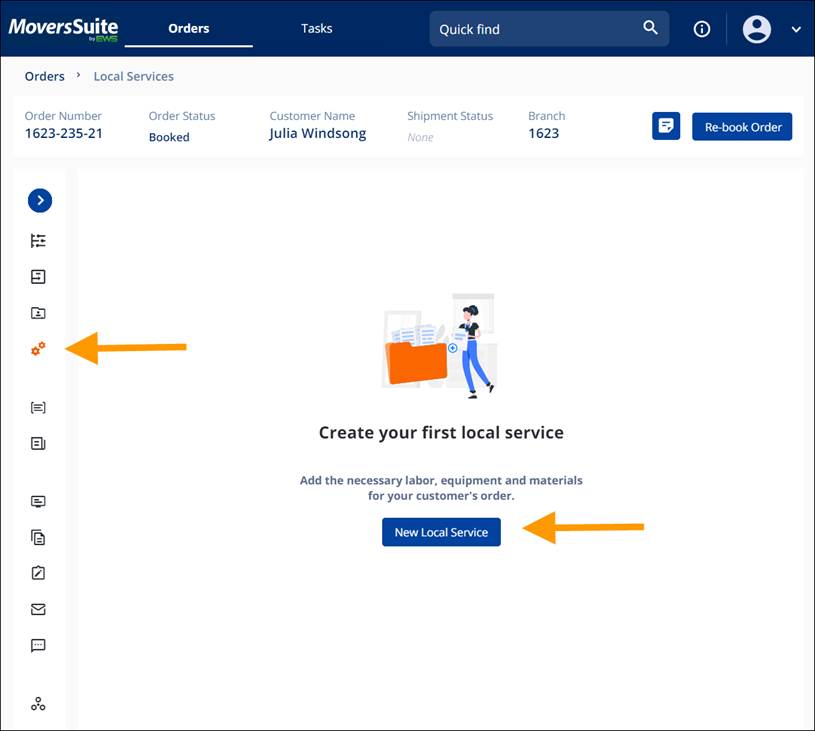Click the monitor icon in the sidebar

pos(38,501)
